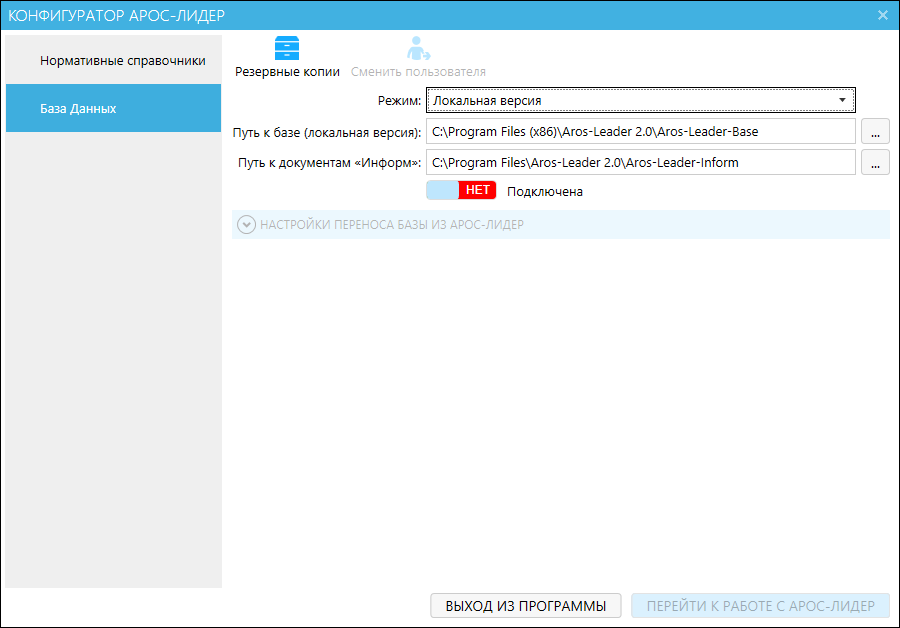The height and width of the screenshot is (628, 900).
Task: Click the Путь к документам «Информ» label
Action: point(329,163)
